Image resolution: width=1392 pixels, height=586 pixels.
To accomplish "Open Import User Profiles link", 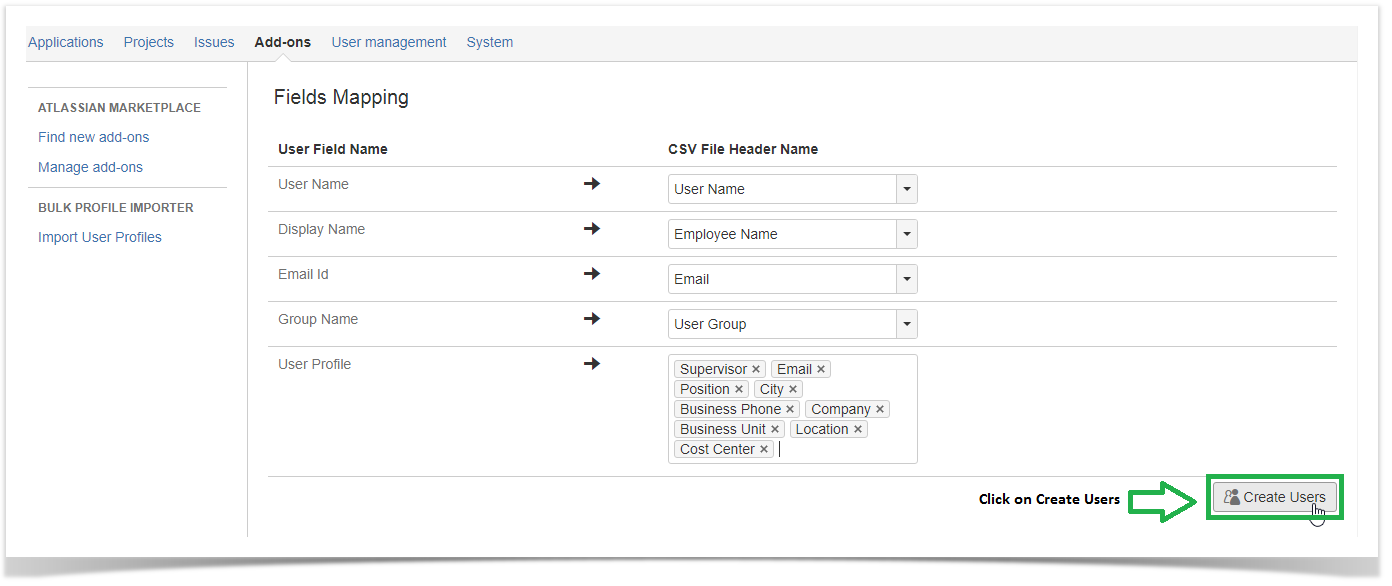I will pos(100,237).
